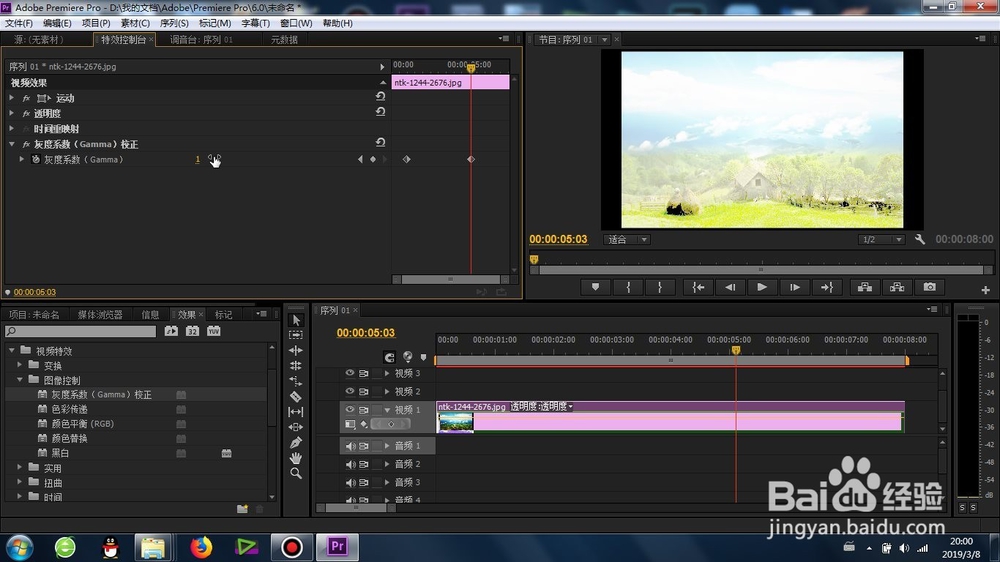Toggle visibility of Video 1 track
The height and width of the screenshot is (562, 1000).
(x=349, y=410)
